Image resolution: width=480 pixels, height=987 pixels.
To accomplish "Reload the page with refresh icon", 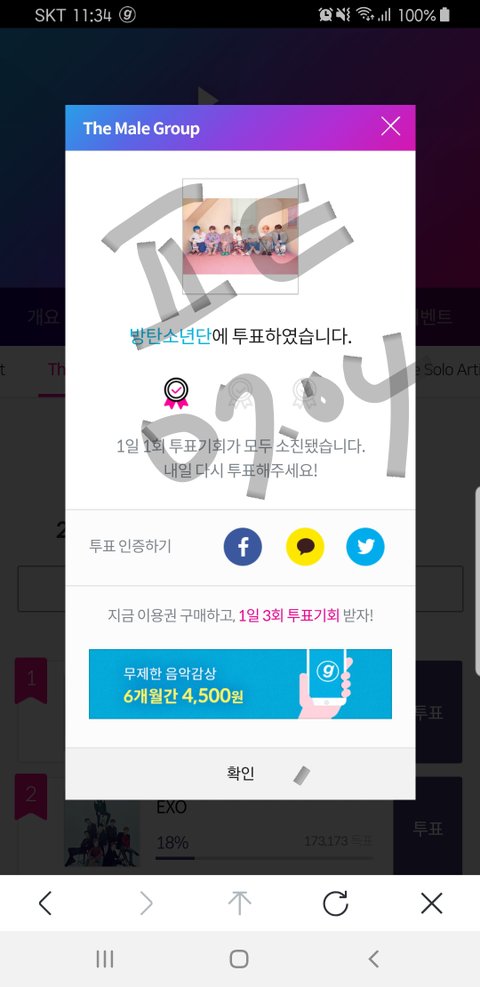I will 335,904.
